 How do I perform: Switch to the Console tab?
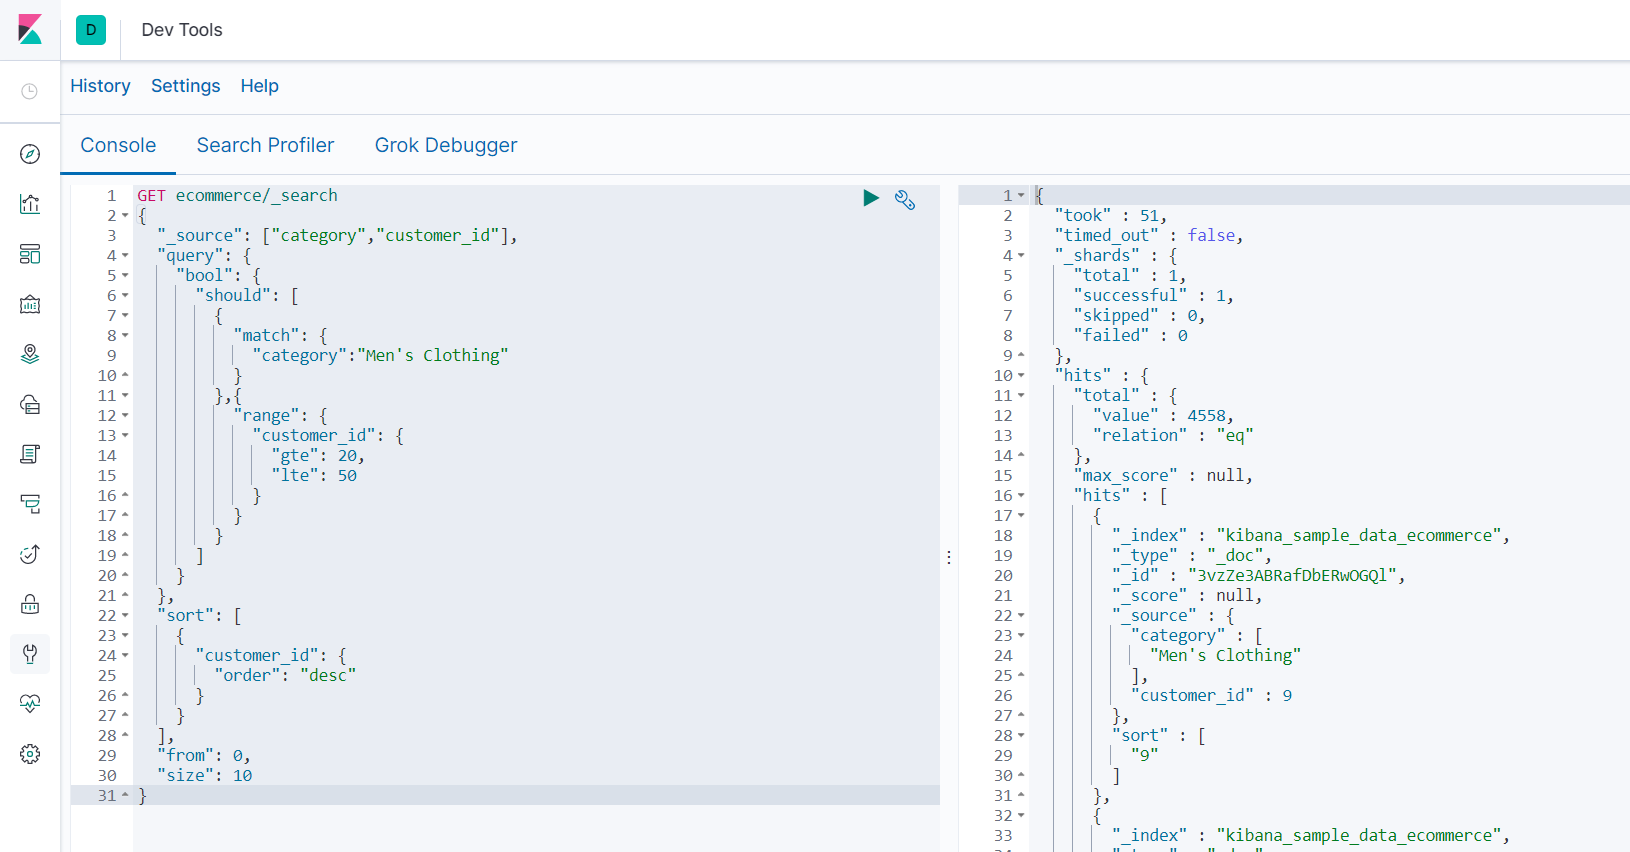point(118,145)
